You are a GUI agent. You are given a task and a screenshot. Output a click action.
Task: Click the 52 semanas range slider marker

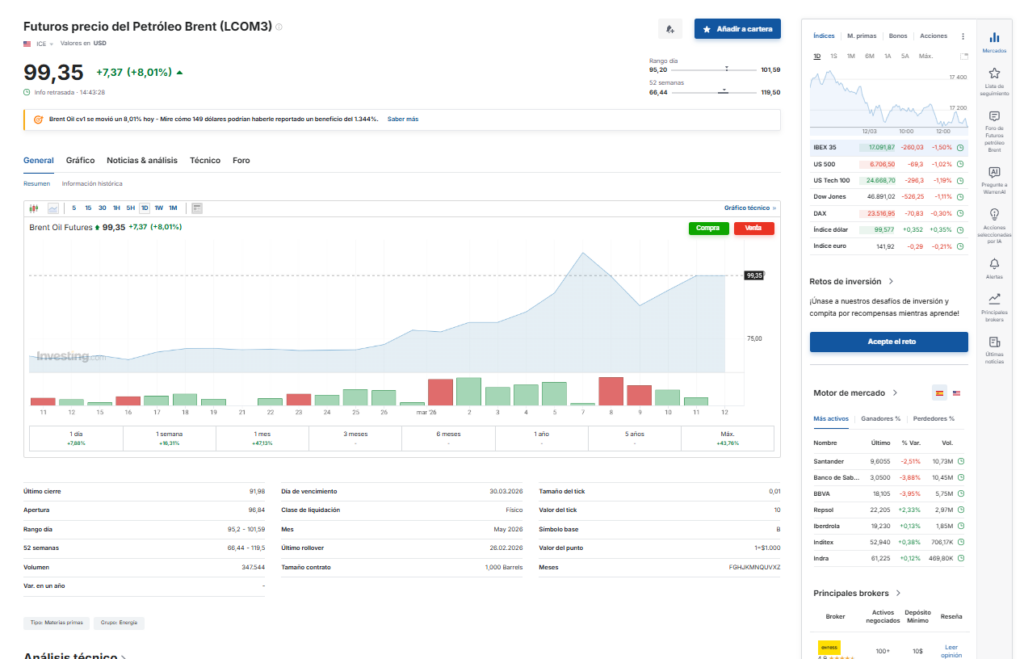point(723,92)
